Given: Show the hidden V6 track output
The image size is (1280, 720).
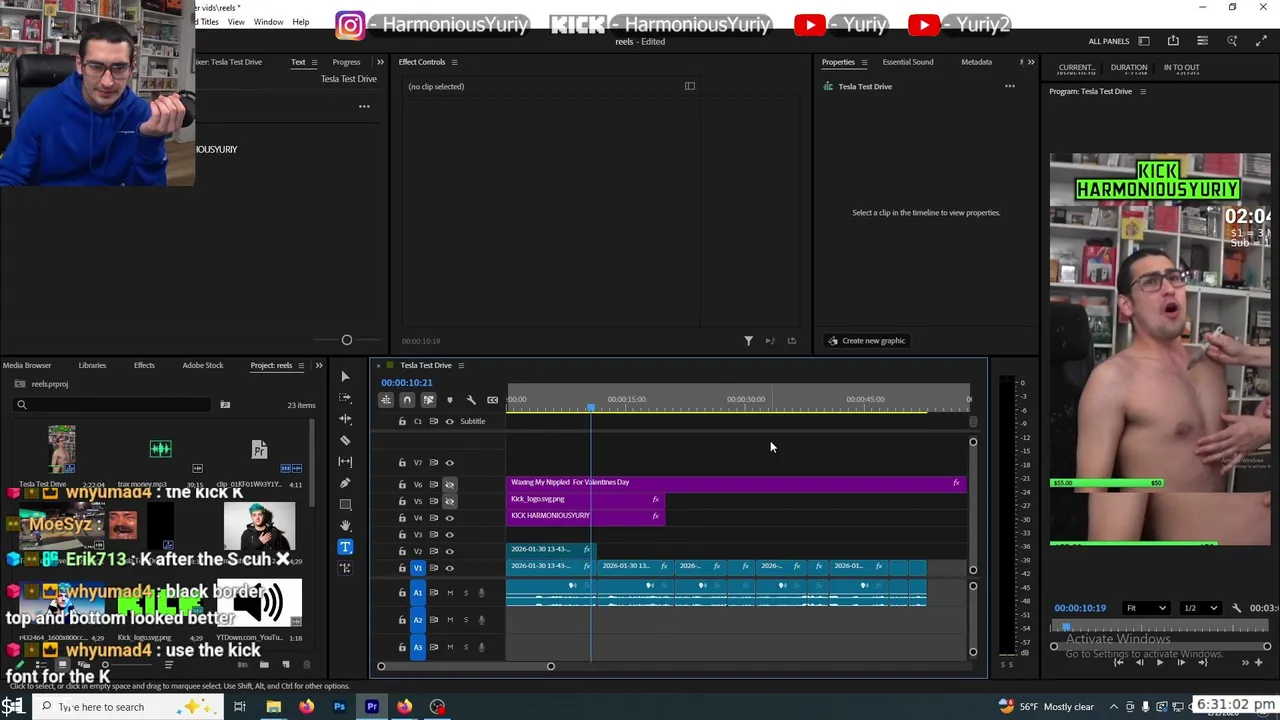Looking at the screenshot, I should coord(449,485).
